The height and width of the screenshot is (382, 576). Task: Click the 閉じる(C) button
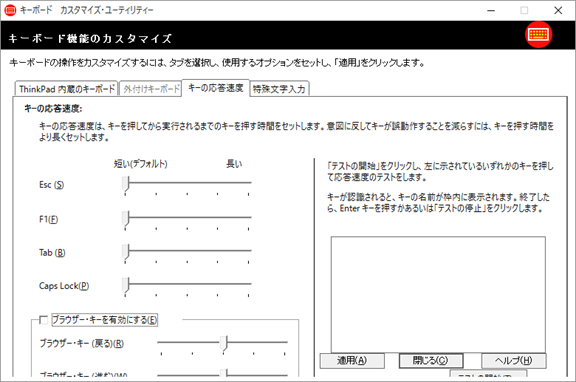[431, 360]
